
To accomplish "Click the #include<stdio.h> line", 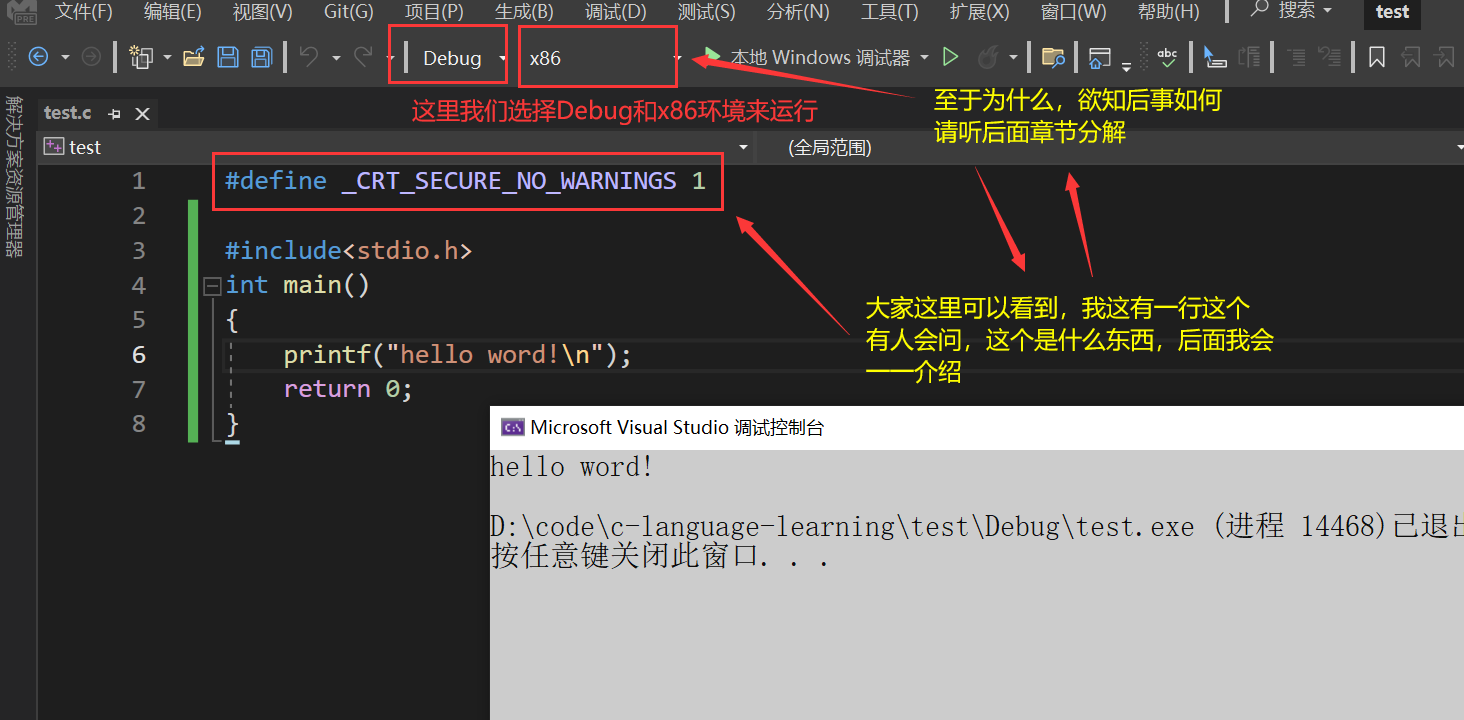I will pos(348,250).
